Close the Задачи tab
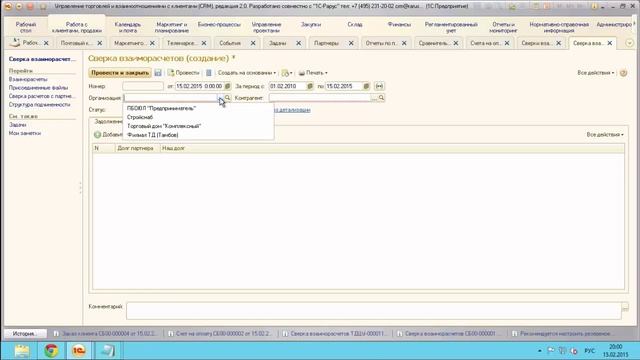Screen dimensions: 640x360 [298, 43]
